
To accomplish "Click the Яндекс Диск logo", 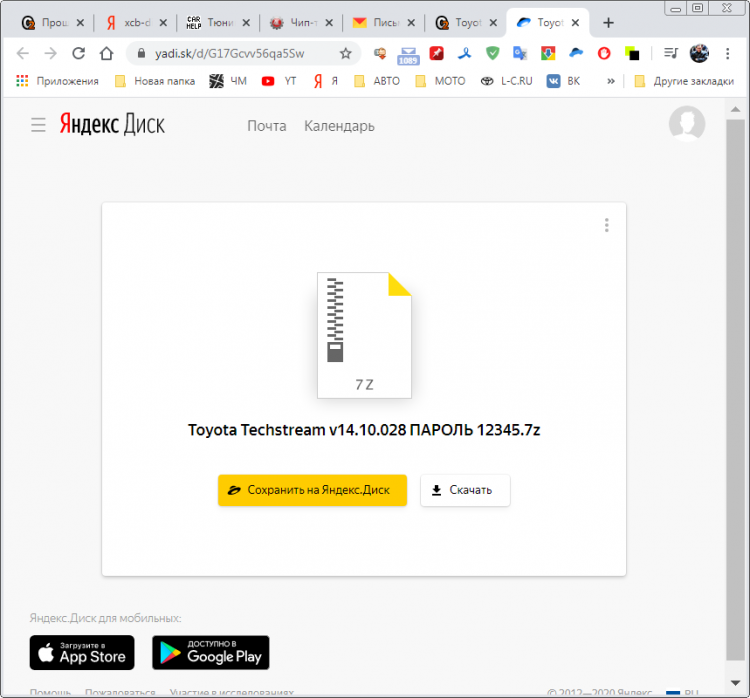I will coord(112,125).
